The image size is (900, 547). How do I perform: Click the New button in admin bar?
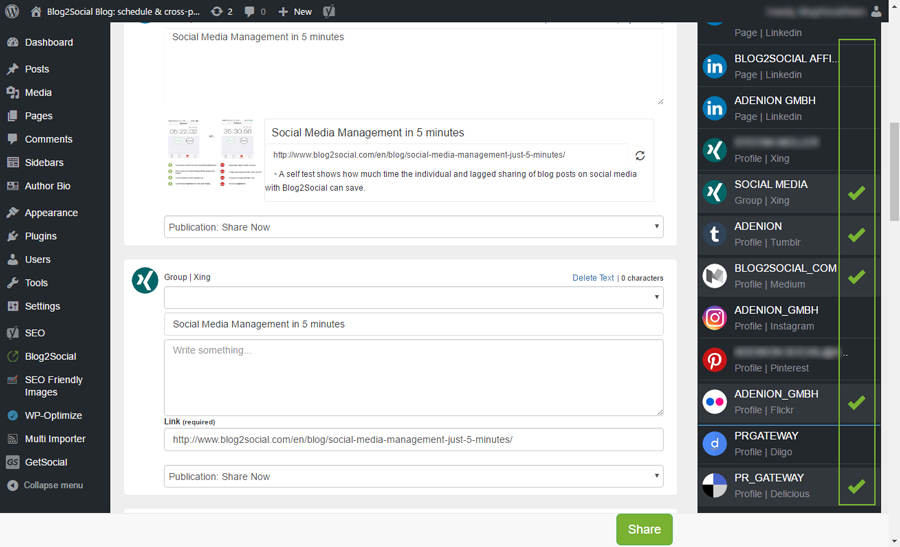[295, 11]
